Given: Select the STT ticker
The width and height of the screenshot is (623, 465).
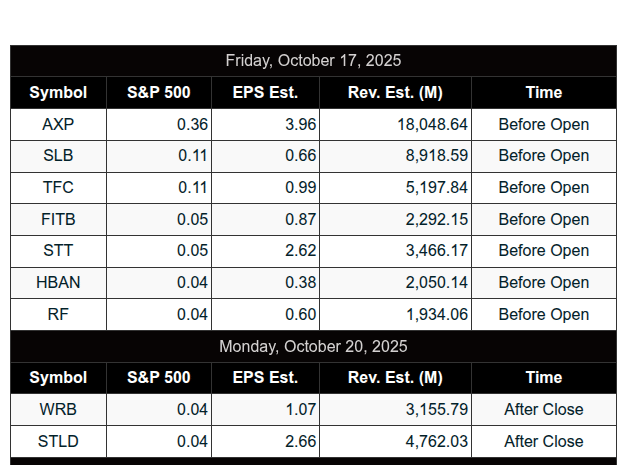Looking at the screenshot, I should [58, 250].
